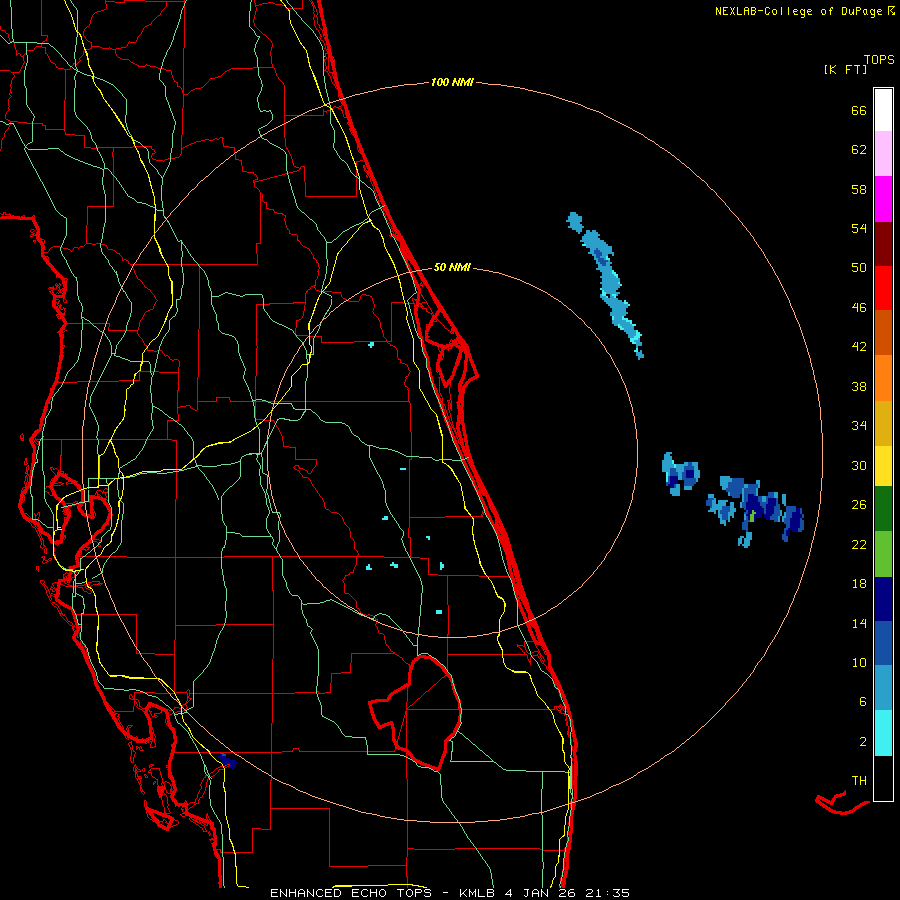This screenshot has width=900, height=900.
Task: Click the green echo pixel in eastern cluster
Action: (752, 515)
